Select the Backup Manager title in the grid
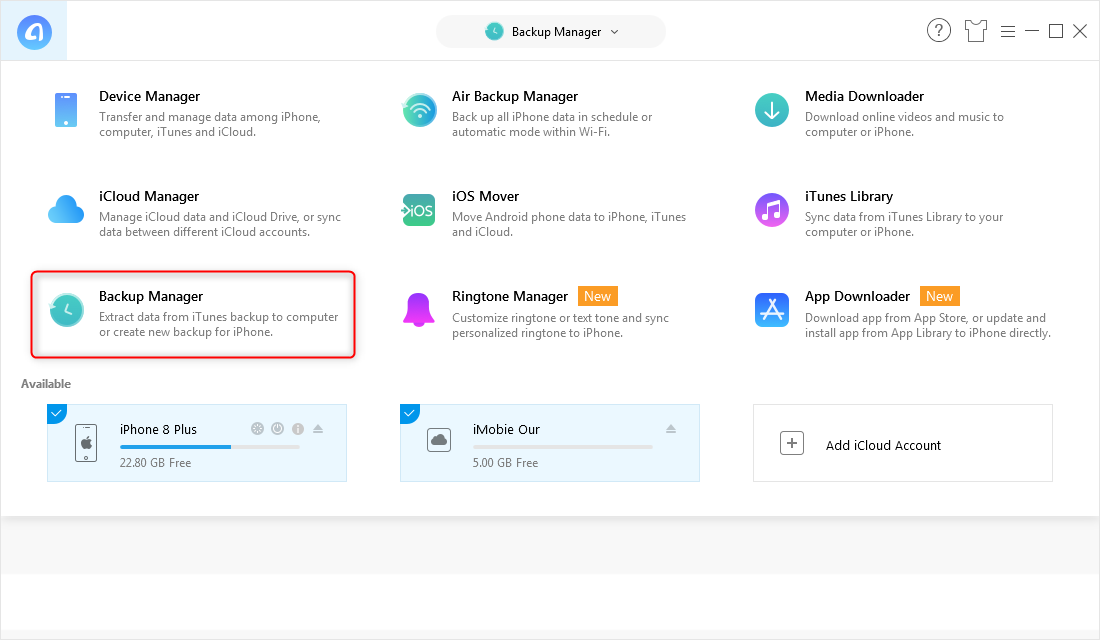Screen dimensions: 1100x640 click(x=151, y=296)
